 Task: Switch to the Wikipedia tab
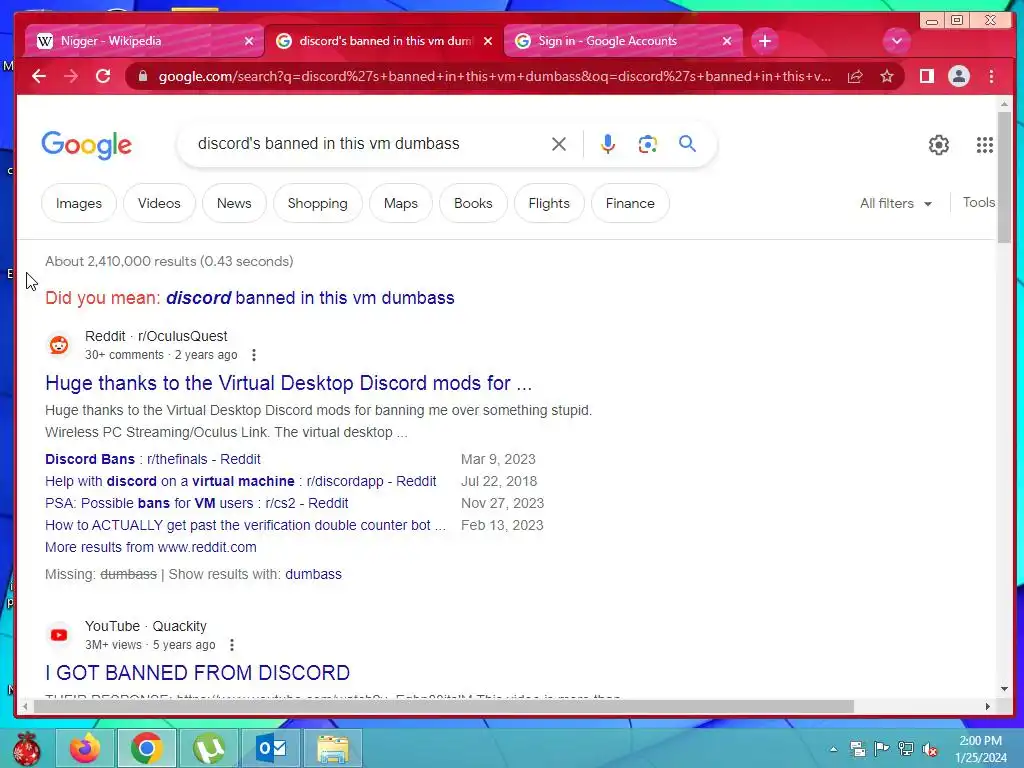coord(144,41)
